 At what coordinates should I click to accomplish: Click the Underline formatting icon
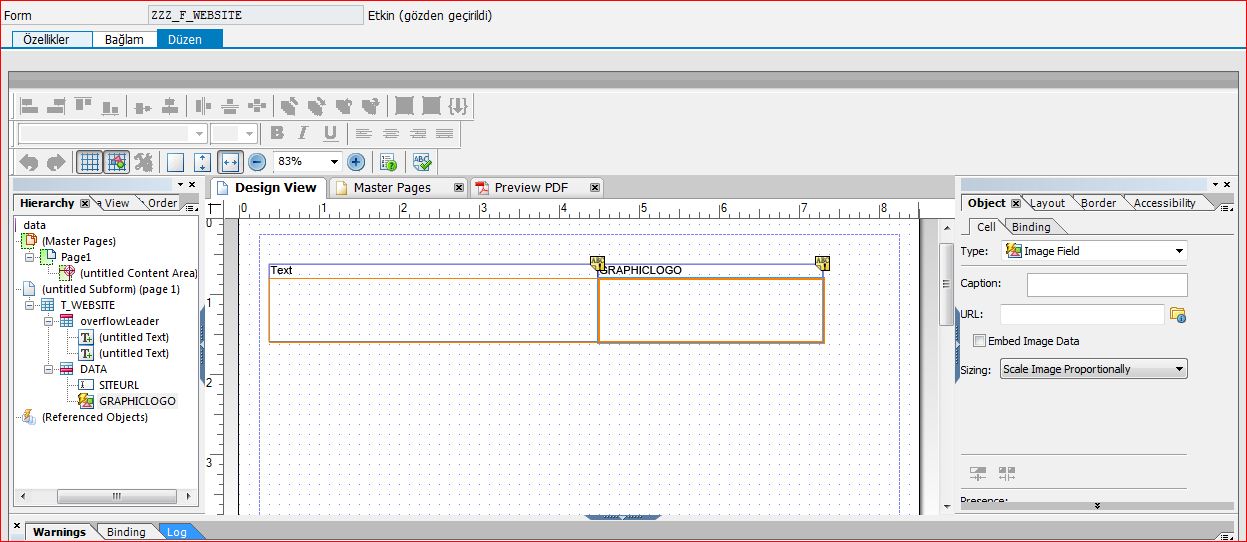[x=329, y=134]
